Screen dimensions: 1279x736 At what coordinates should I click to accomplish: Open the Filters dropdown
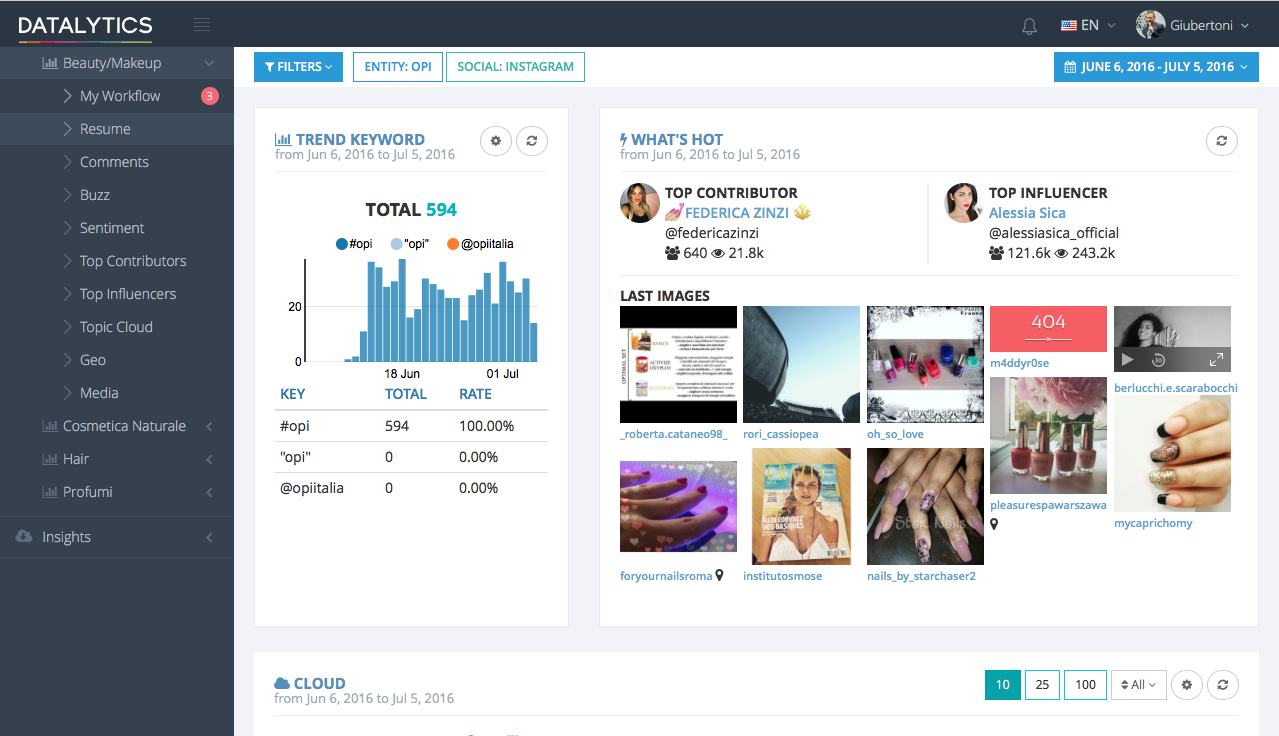298,67
